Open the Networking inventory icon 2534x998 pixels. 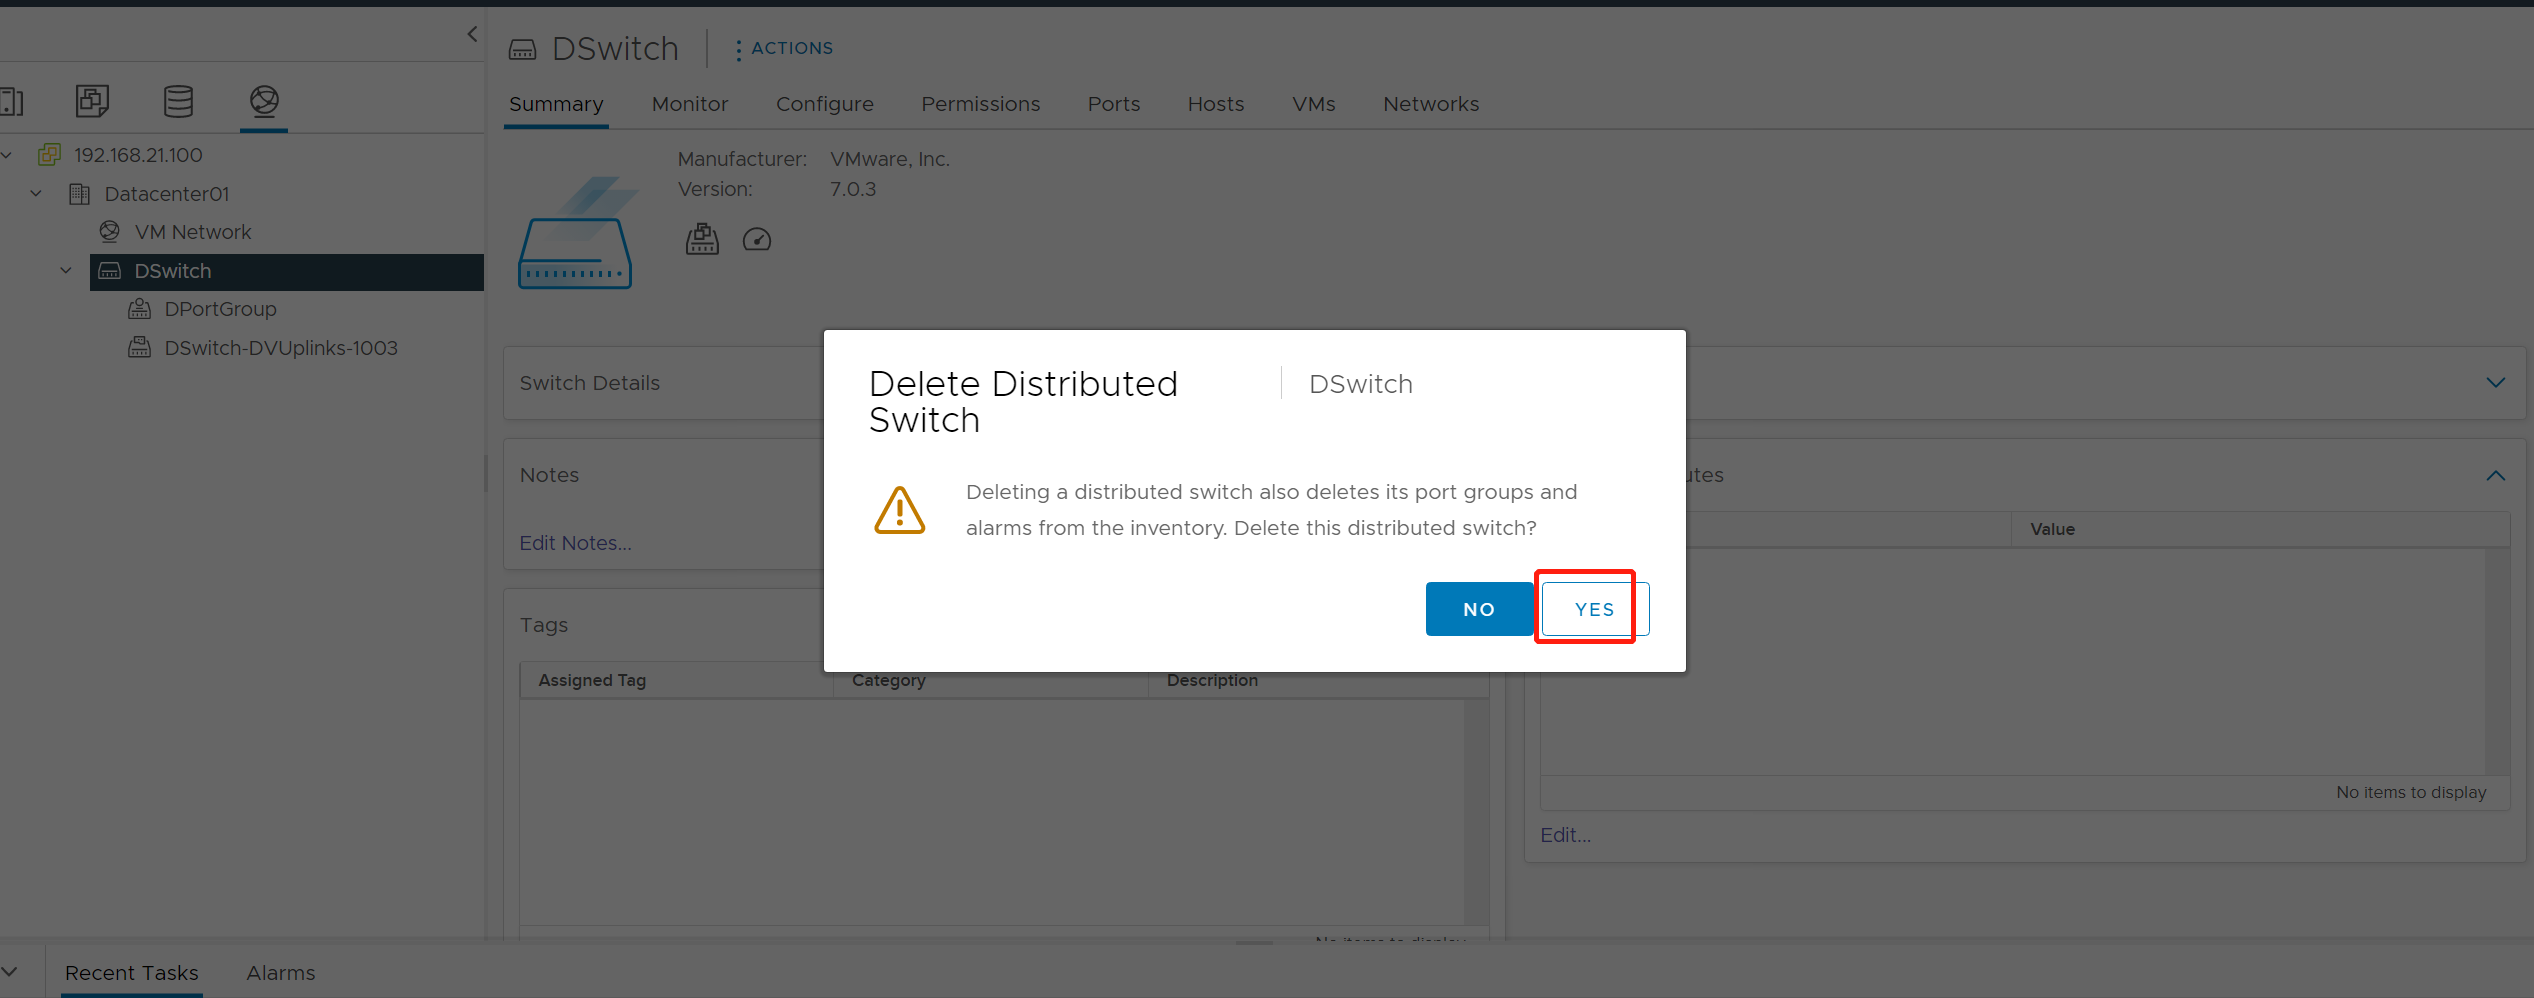(x=264, y=101)
